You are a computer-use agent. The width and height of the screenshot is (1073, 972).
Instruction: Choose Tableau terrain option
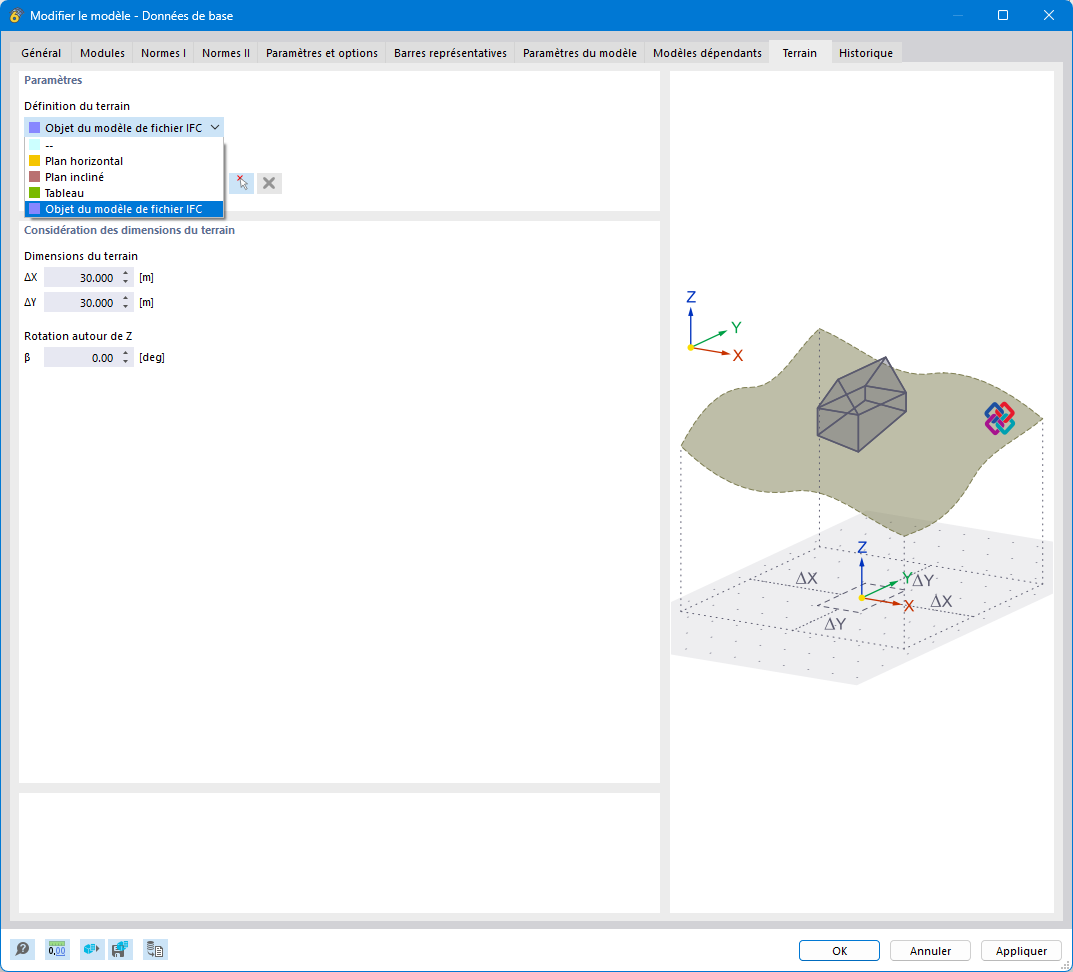pyautogui.click(x=124, y=193)
